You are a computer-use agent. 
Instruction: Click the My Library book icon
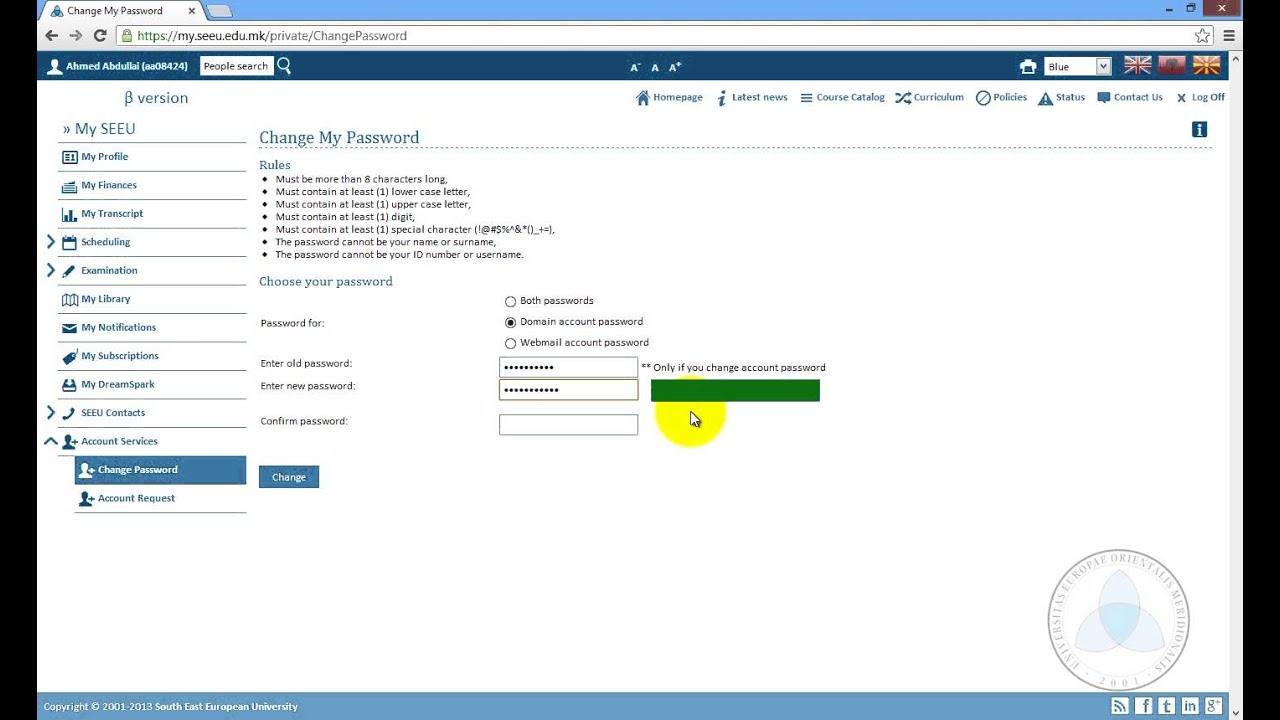(x=69, y=299)
